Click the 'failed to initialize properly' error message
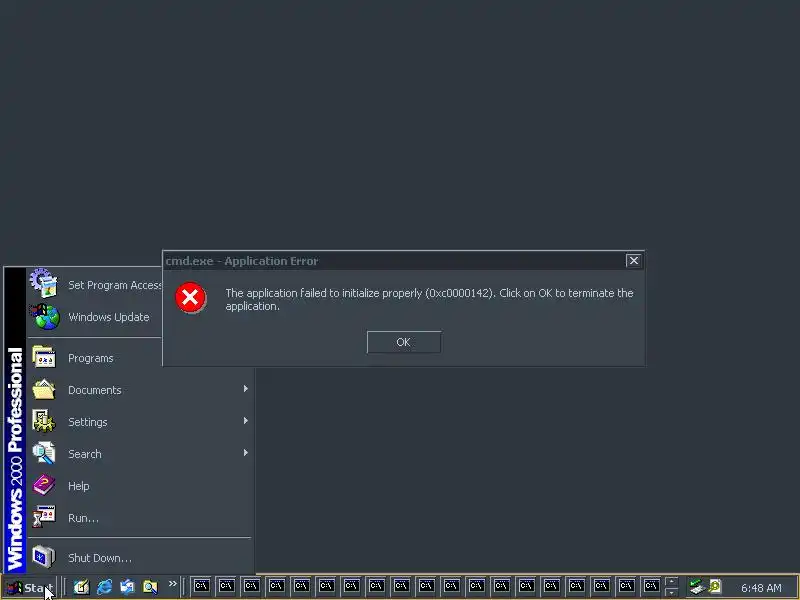The width and height of the screenshot is (800, 600). pos(429,299)
